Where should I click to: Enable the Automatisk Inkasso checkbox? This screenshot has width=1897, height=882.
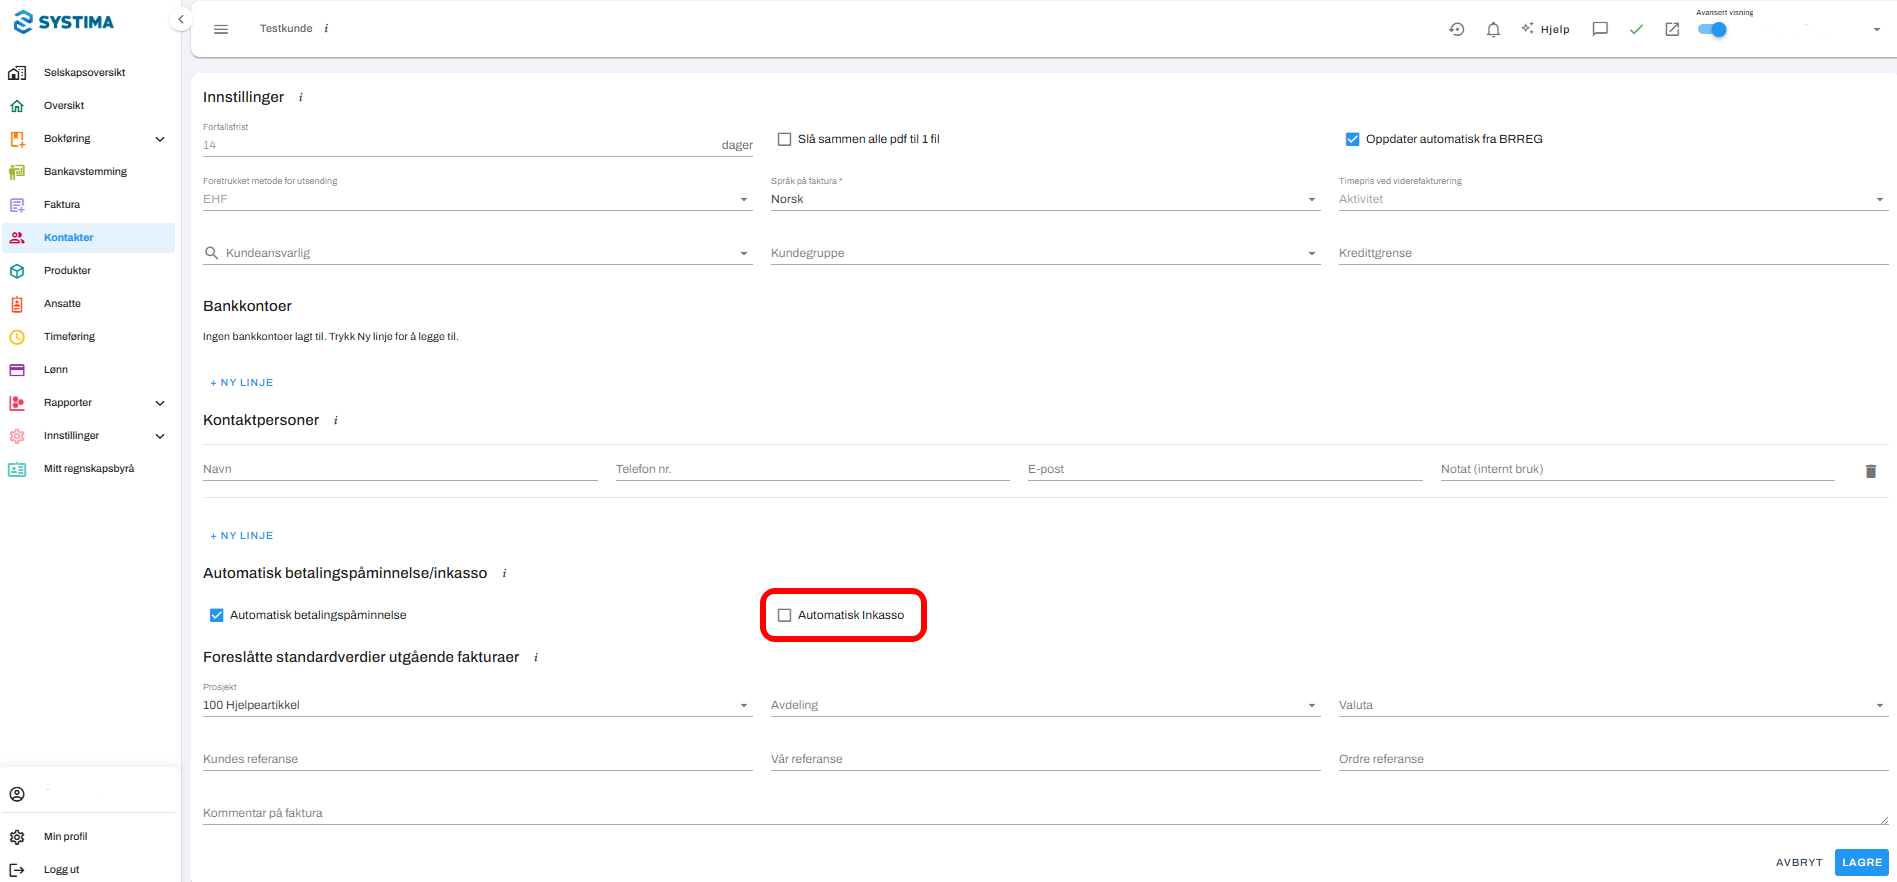784,615
